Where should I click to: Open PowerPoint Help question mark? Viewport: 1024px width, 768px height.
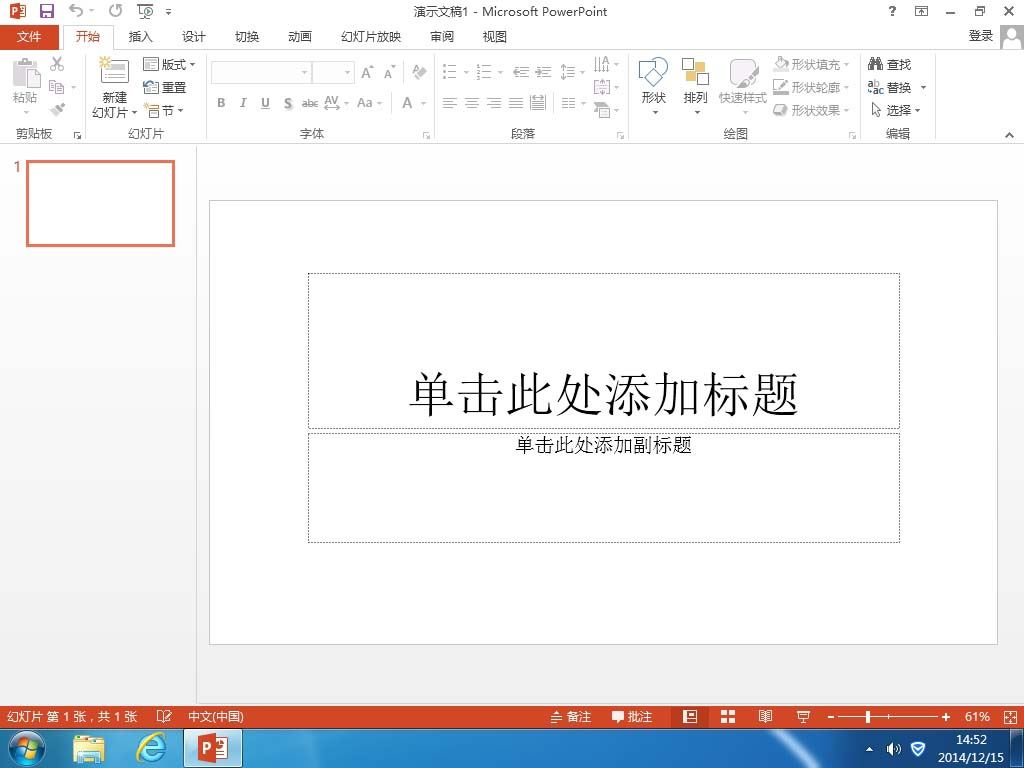click(892, 11)
